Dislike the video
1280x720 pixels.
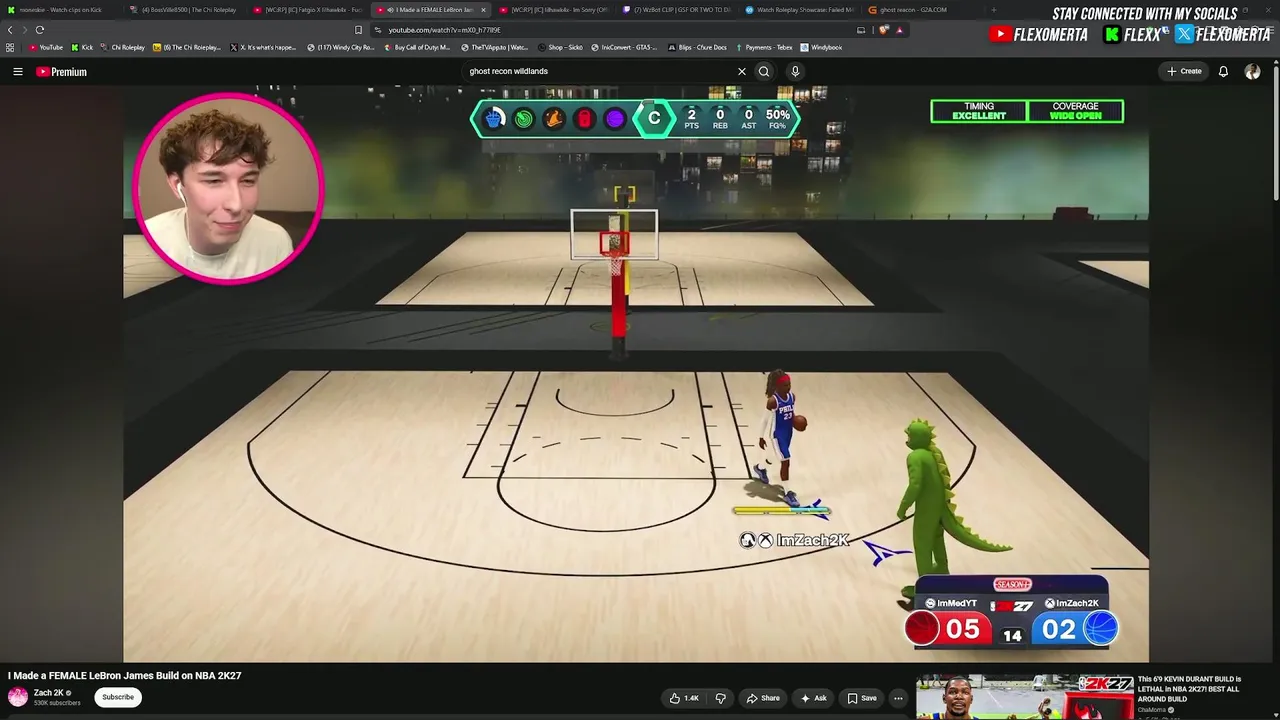pos(720,698)
